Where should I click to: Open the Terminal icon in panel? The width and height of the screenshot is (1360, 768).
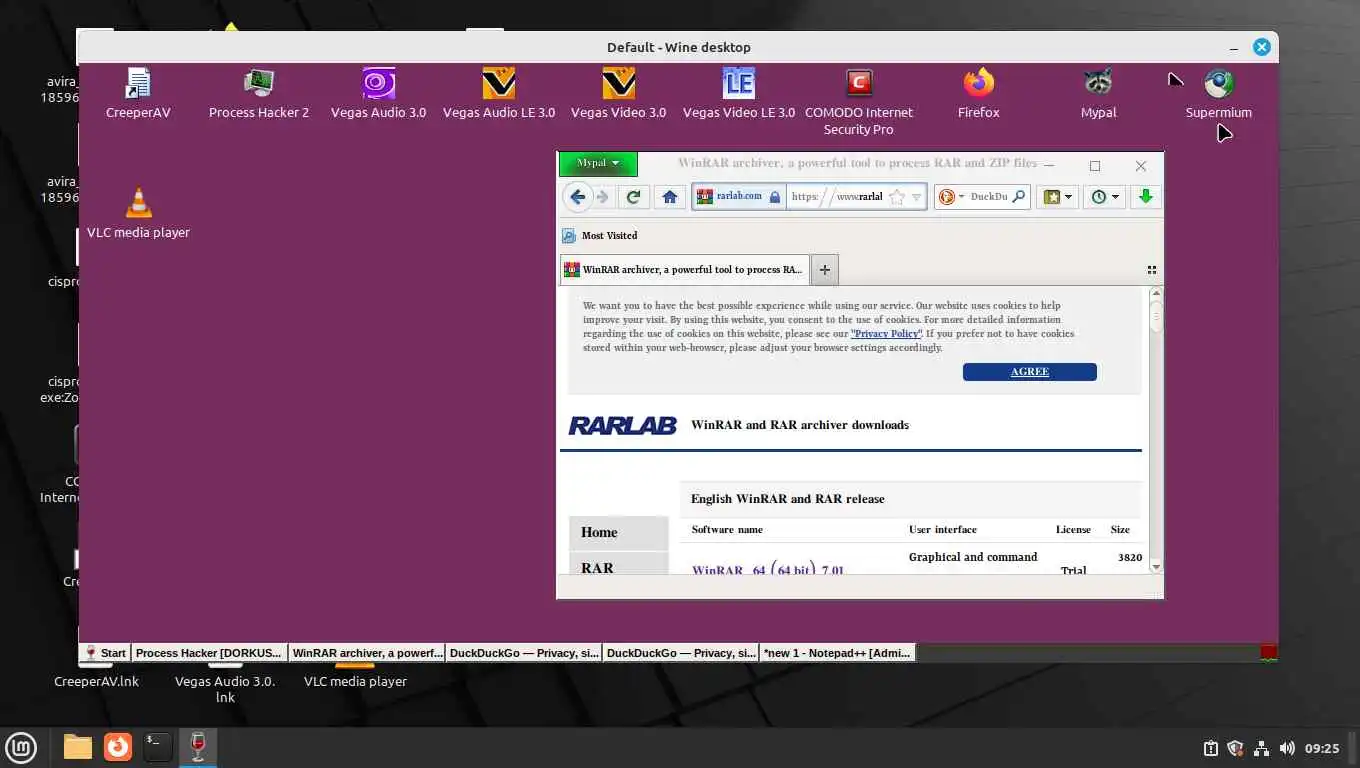pos(157,747)
